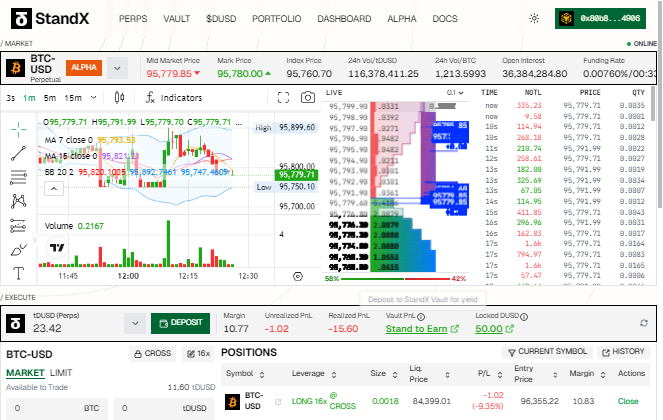Expand more chart intervals dropdown
Screen dimensions: 663x420
point(93,98)
